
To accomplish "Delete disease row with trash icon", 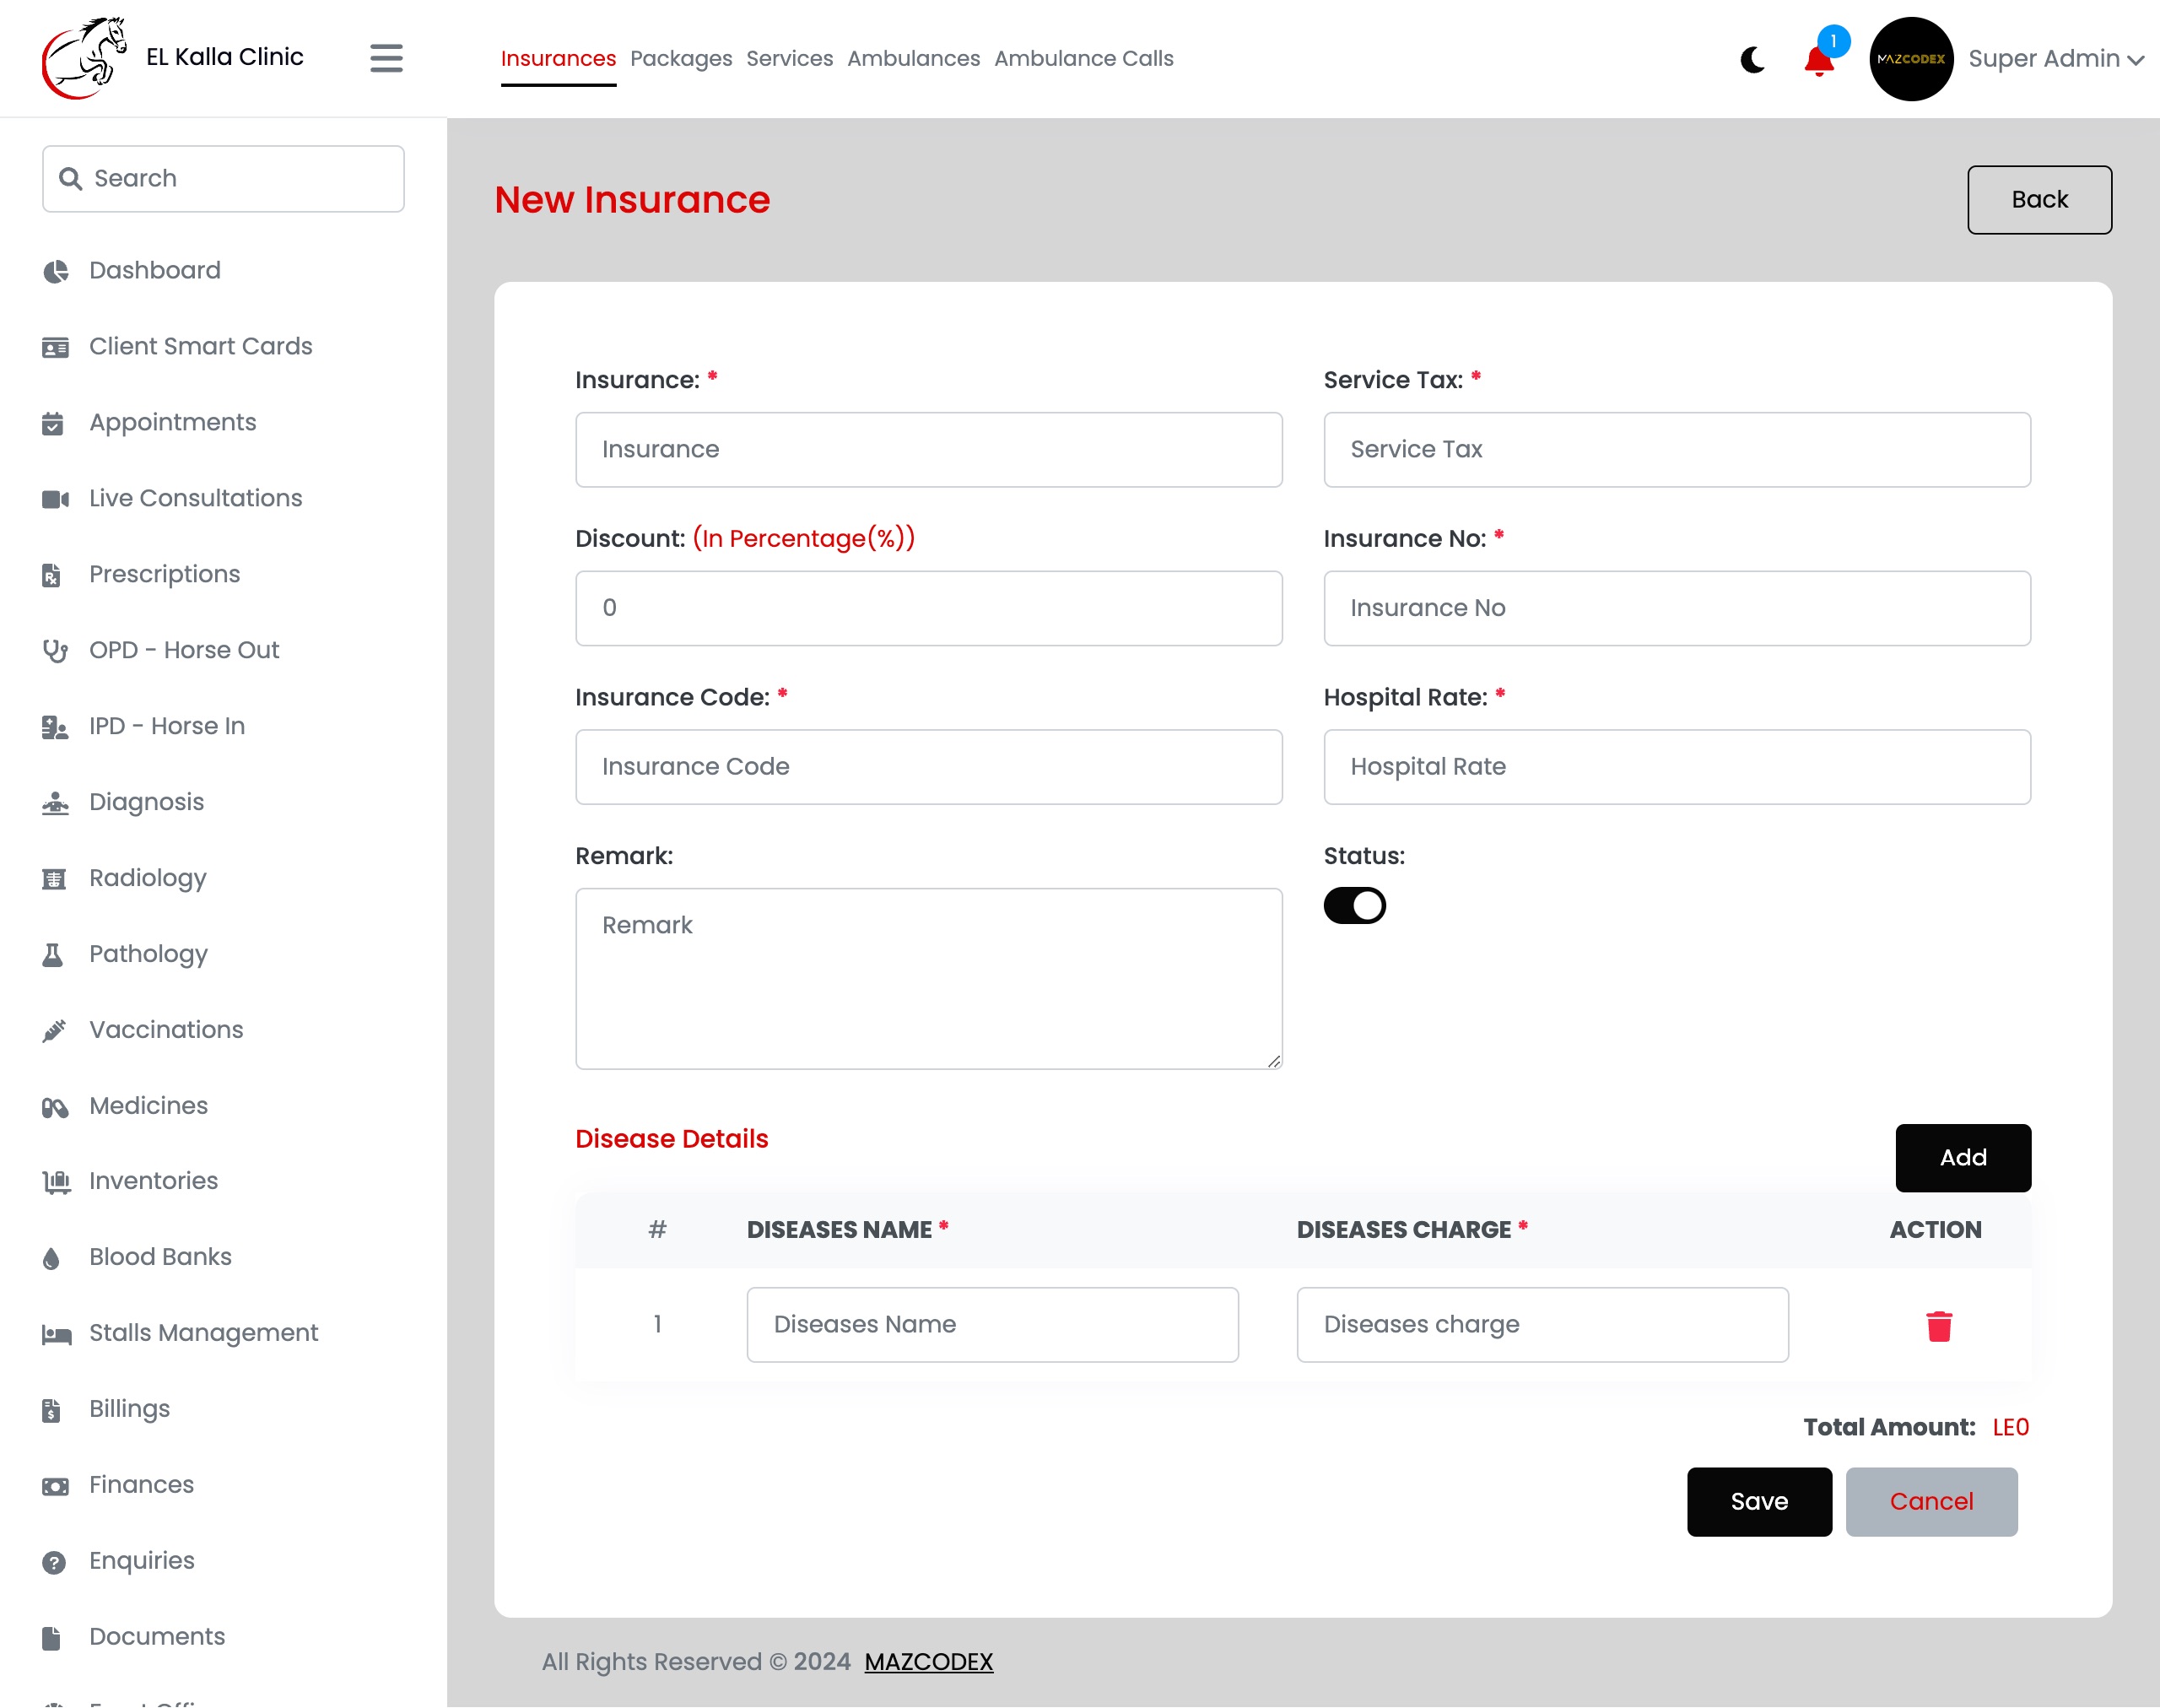I will 1939,1326.
